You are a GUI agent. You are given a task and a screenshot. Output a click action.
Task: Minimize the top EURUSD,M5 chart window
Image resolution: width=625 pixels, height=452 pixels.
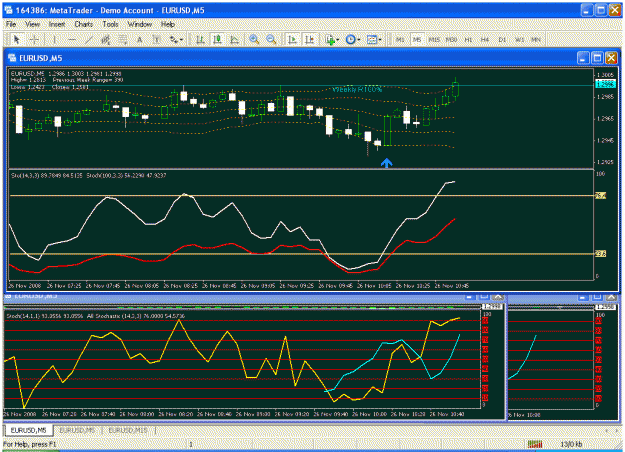click(x=583, y=58)
